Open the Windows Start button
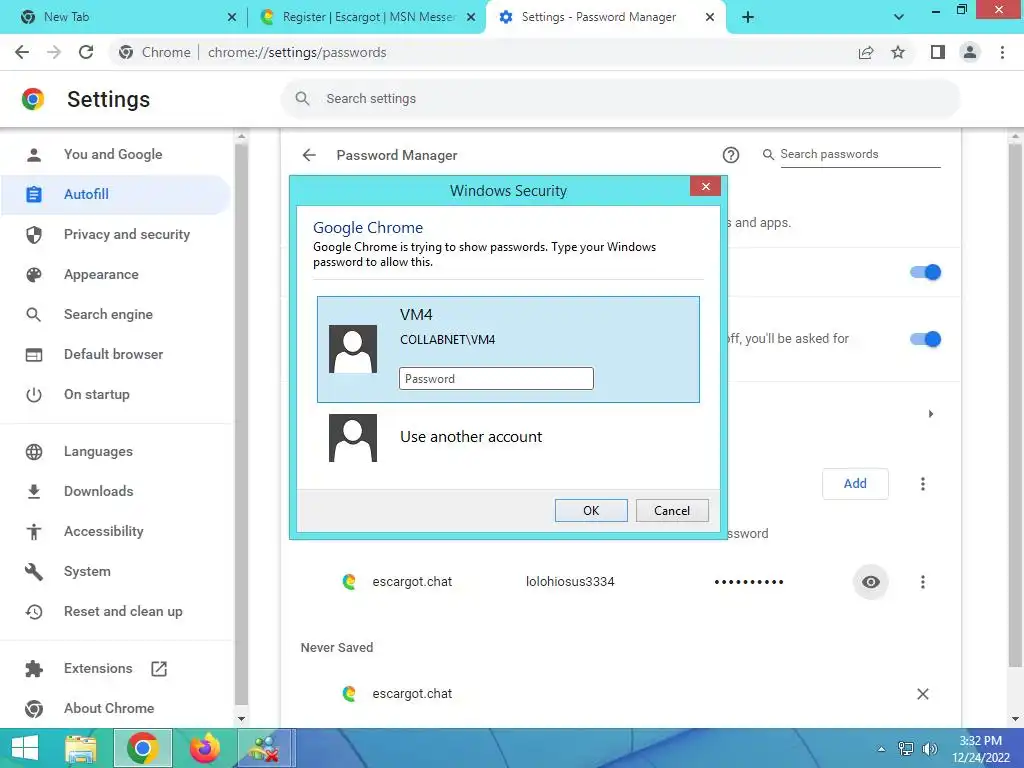Screen dimensions: 1024x768 (25, 748)
